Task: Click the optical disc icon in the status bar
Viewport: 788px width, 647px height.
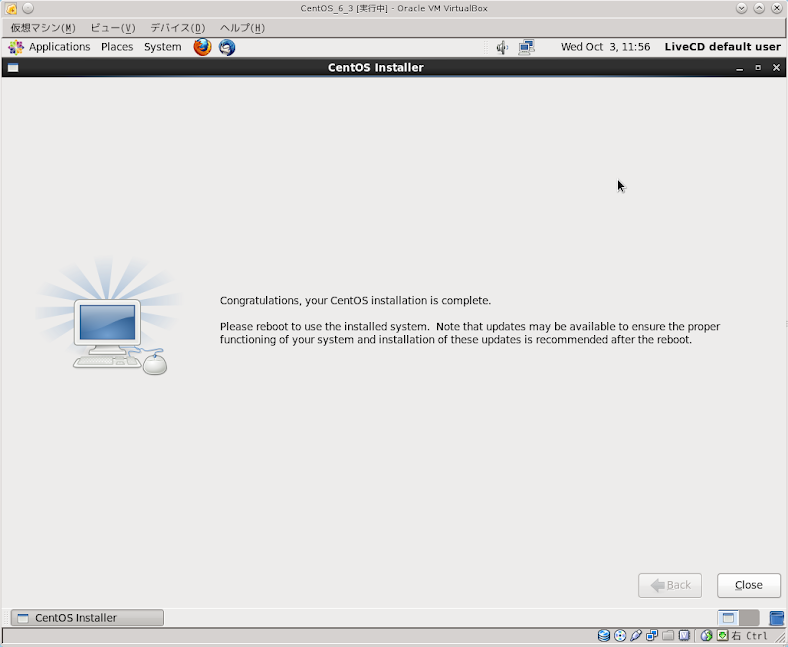Action: (620, 636)
